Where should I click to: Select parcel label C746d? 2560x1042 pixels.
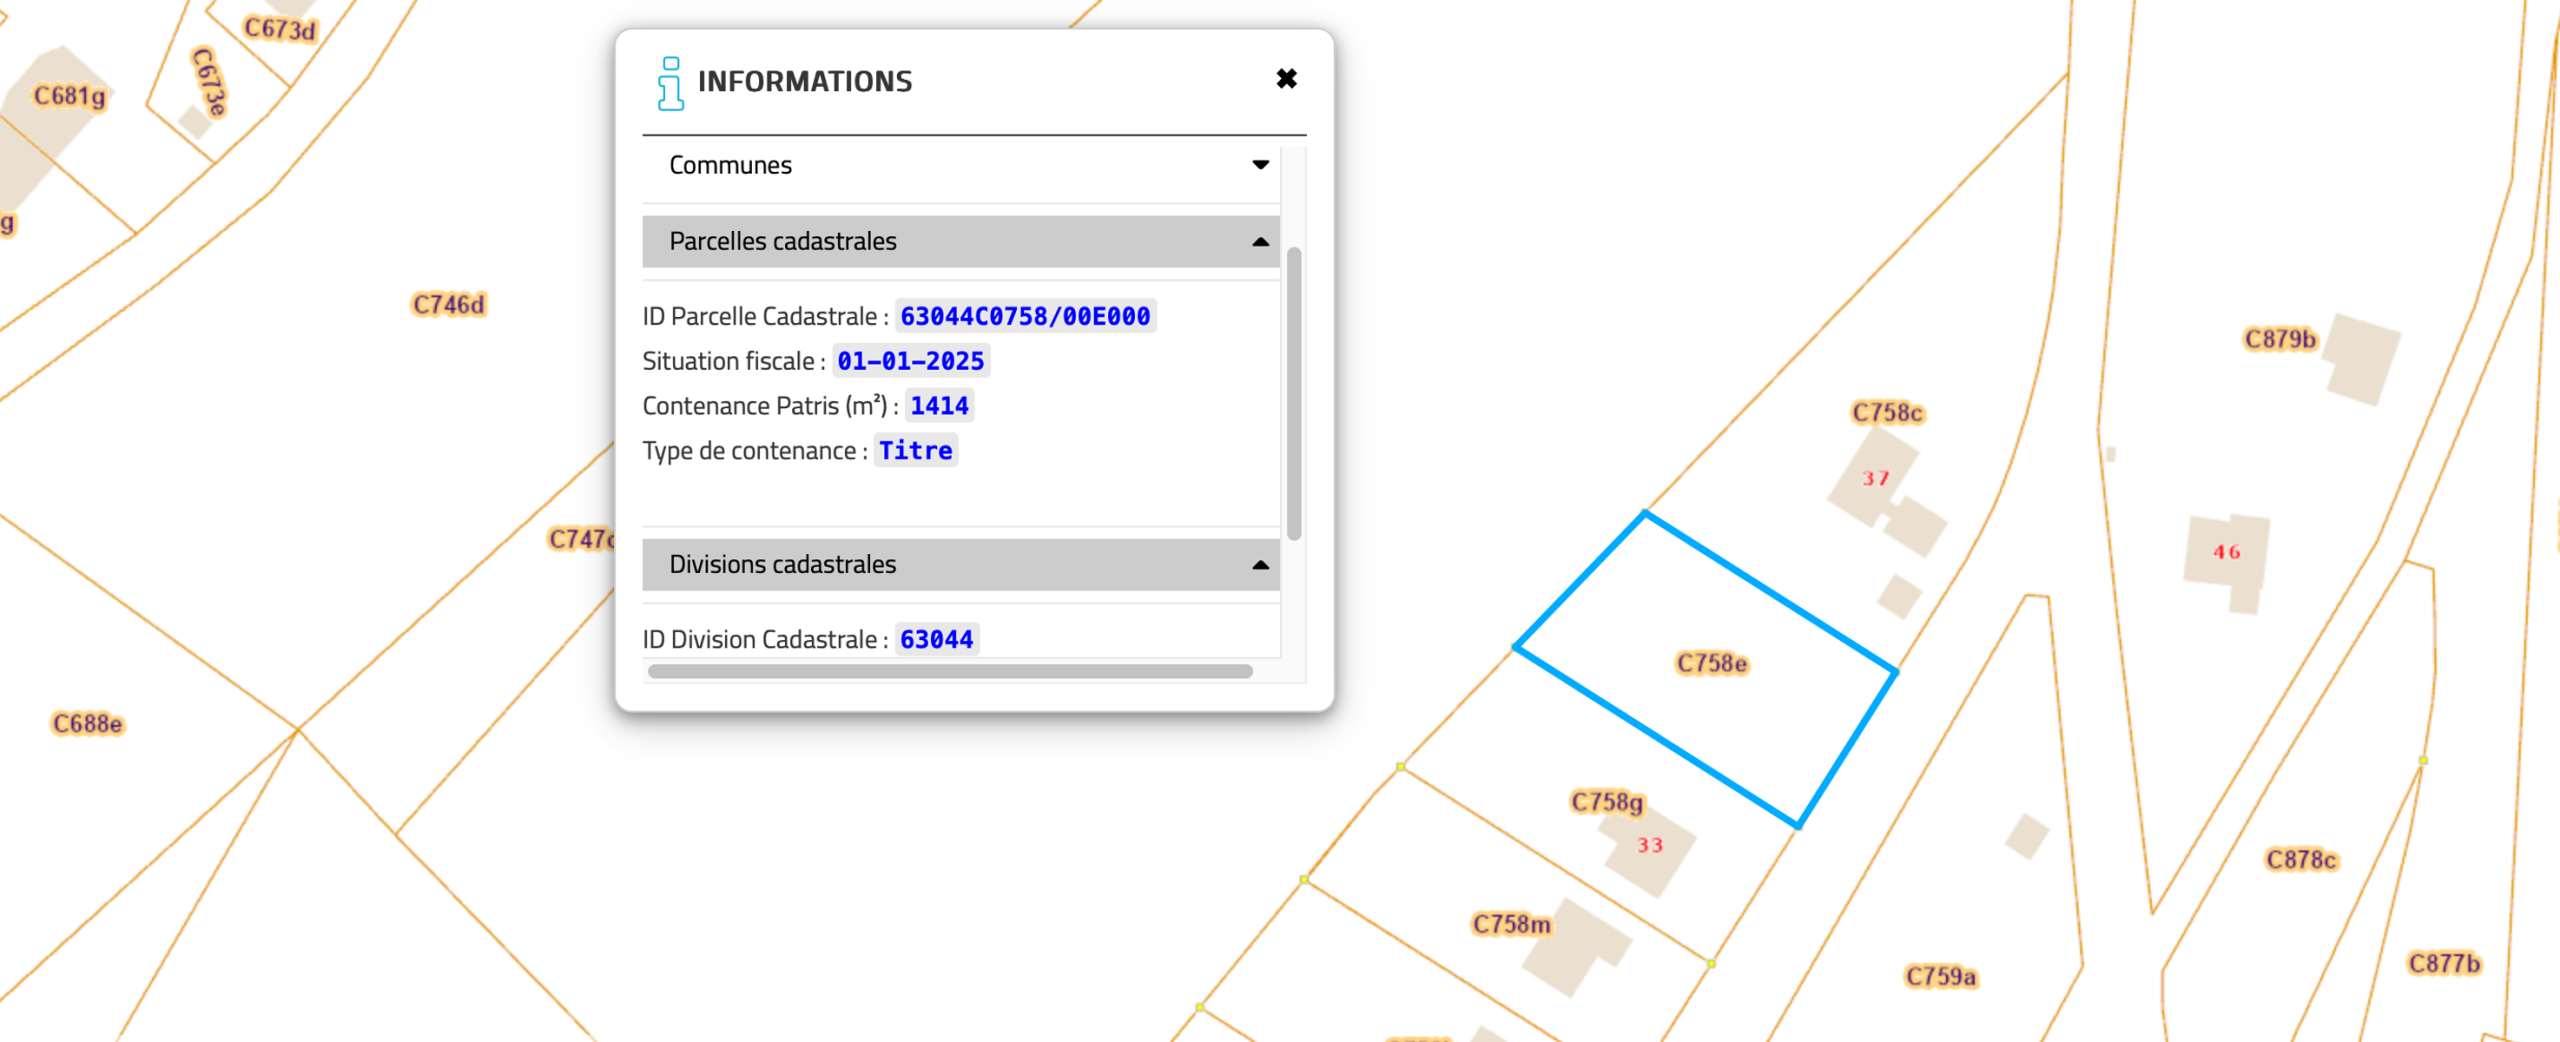[x=449, y=305]
